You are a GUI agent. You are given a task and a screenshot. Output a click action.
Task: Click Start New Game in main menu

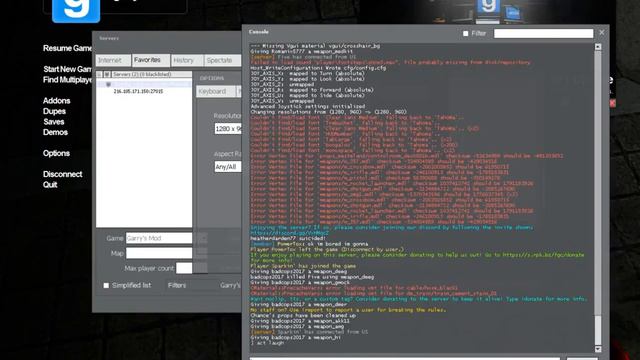pos(68,69)
